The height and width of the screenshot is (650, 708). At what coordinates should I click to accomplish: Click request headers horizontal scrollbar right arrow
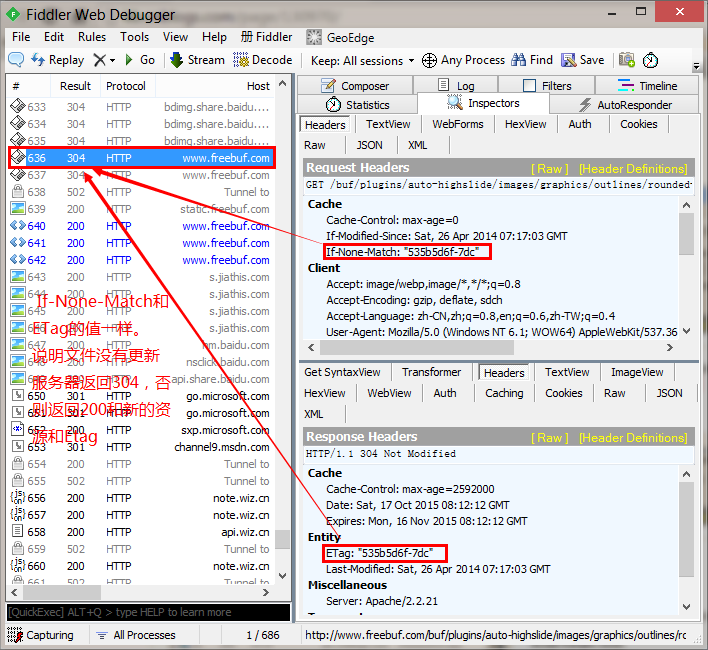tap(670, 348)
